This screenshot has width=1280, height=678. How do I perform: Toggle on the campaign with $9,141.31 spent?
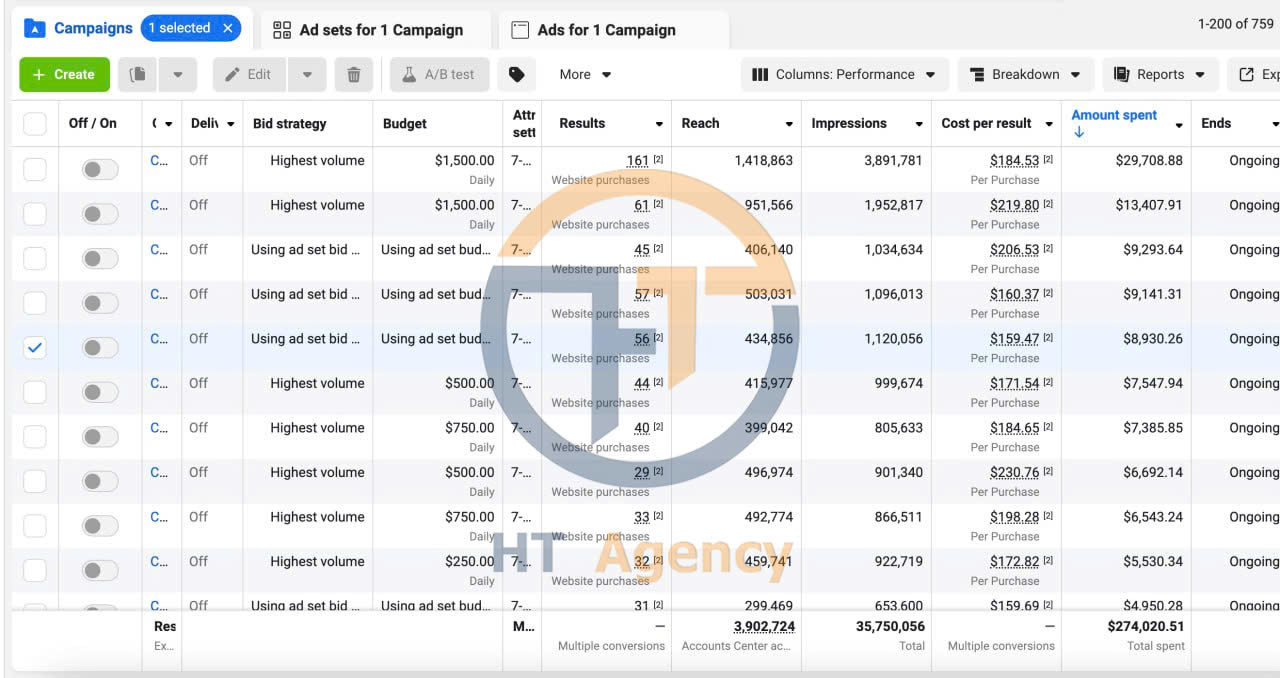tap(100, 302)
